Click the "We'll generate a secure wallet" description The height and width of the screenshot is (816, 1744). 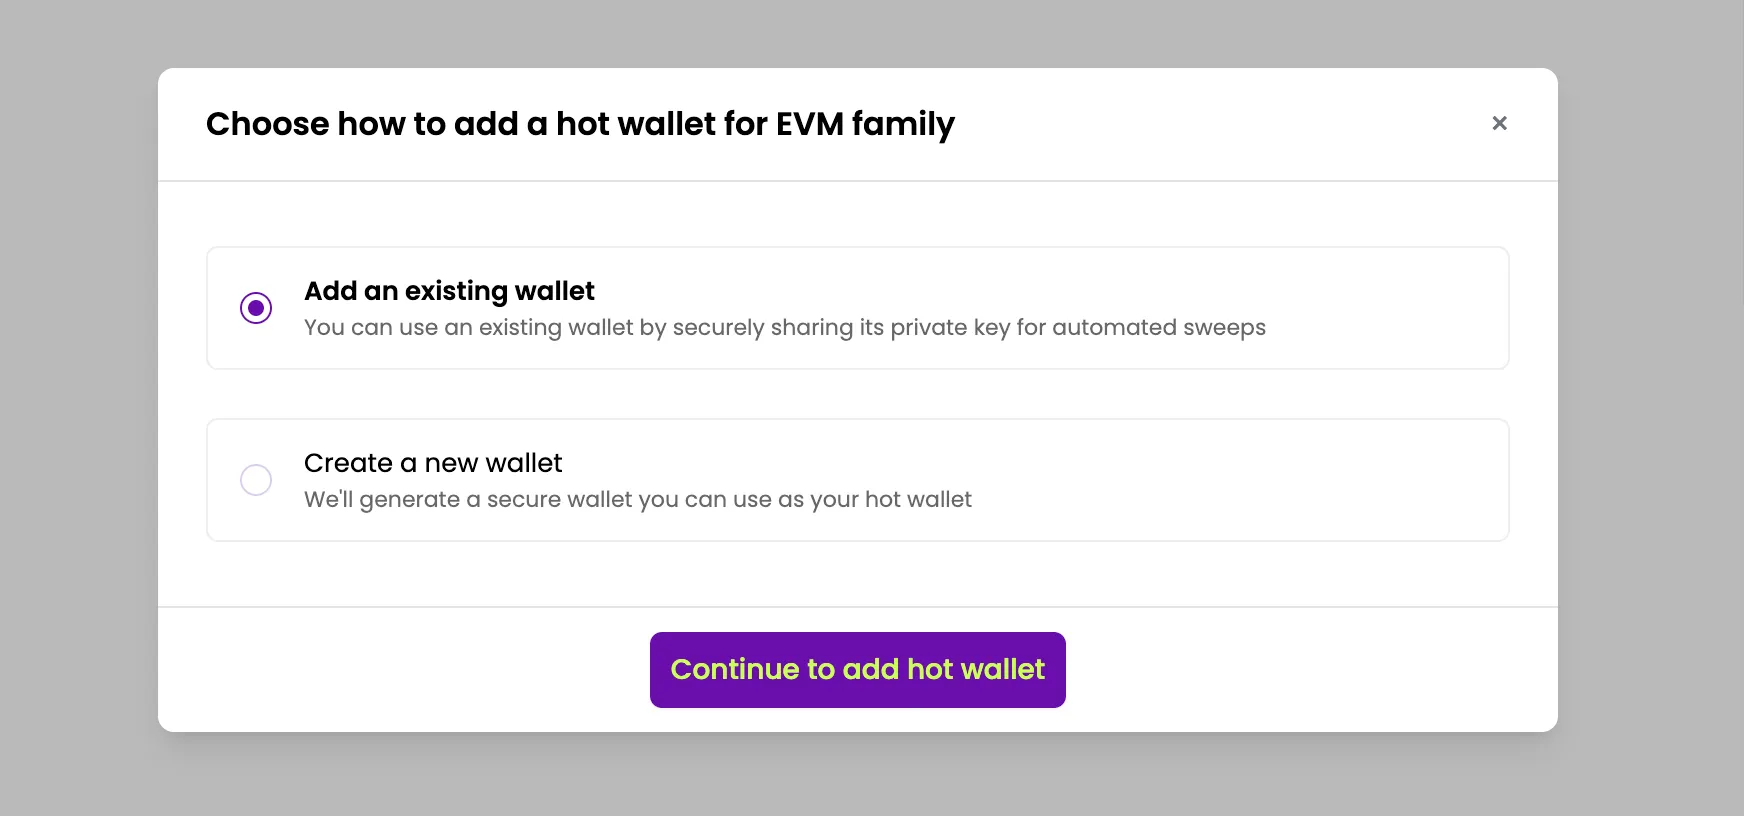[637, 500]
